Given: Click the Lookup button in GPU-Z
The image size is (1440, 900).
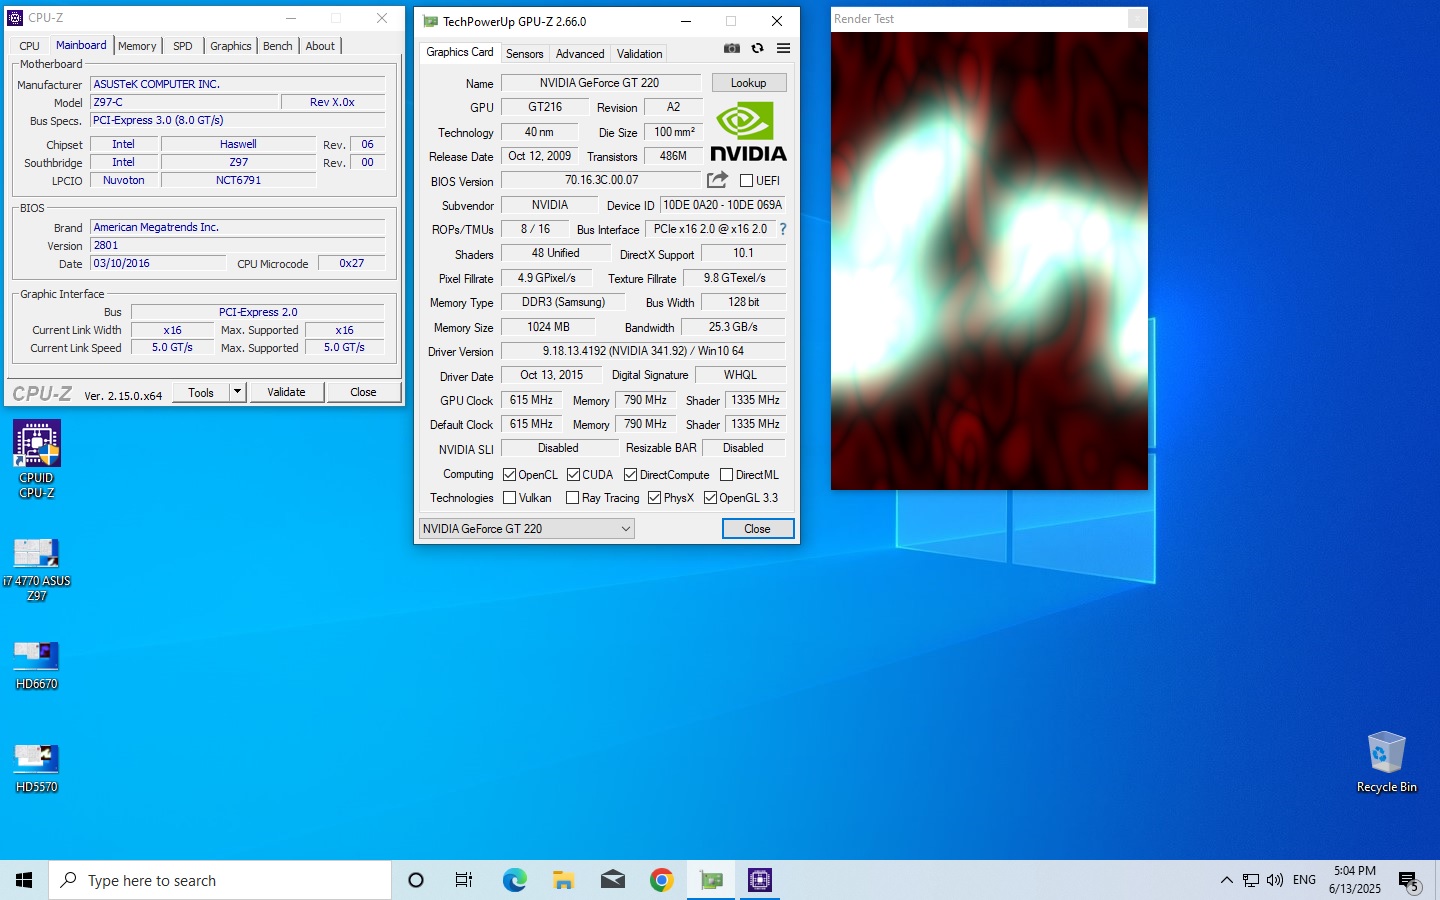Looking at the screenshot, I should point(749,83).
